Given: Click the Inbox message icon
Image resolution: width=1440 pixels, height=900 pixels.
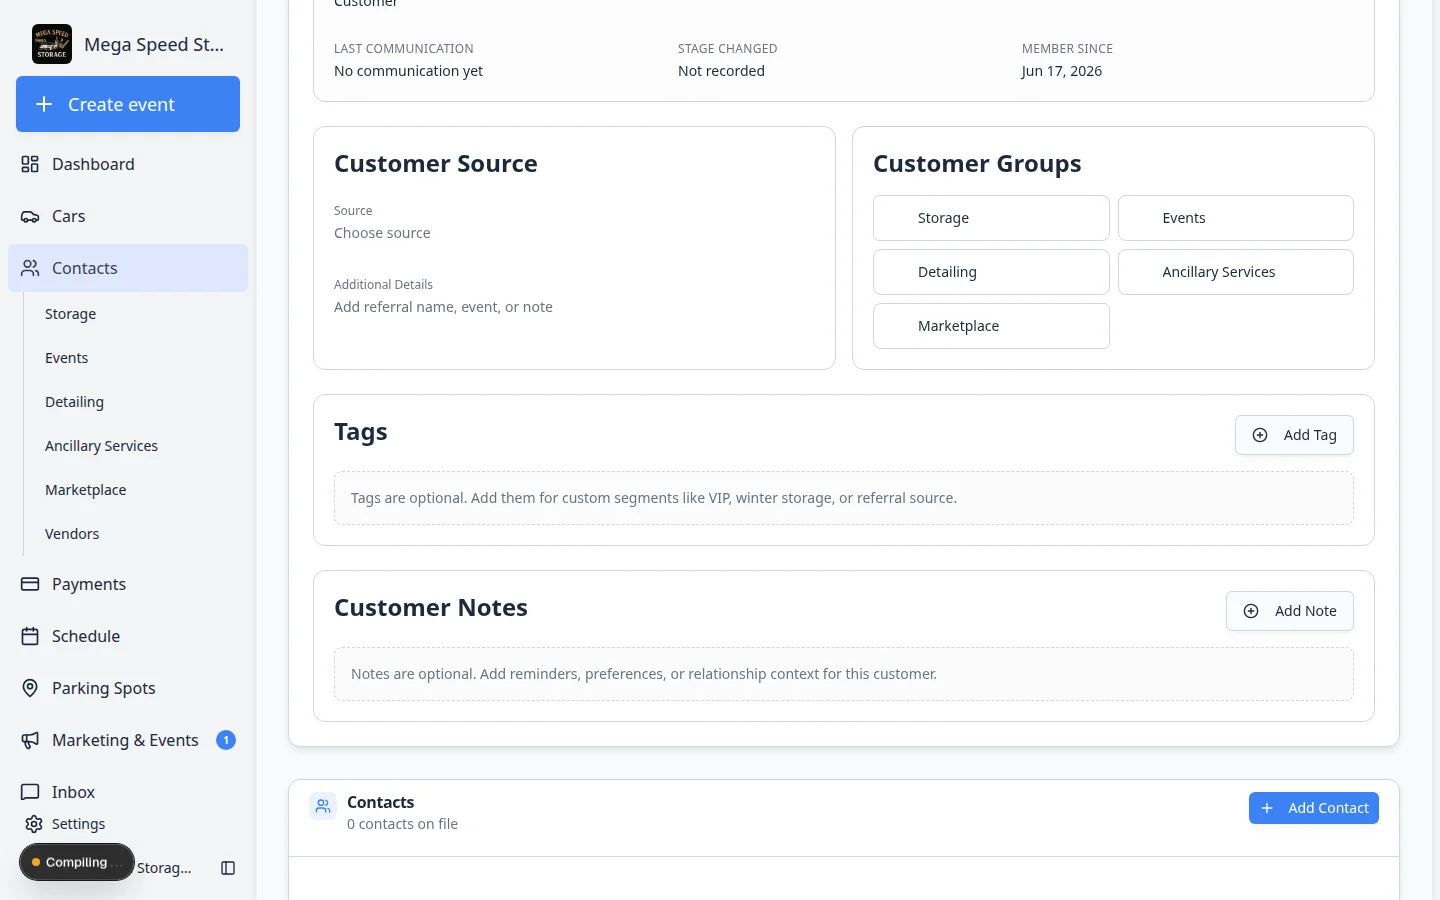Looking at the screenshot, I should [30, 792].
